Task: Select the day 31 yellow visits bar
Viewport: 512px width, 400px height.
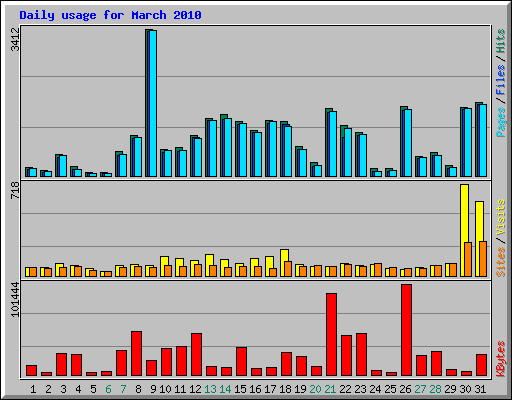Action: click(x=479, y=239)
